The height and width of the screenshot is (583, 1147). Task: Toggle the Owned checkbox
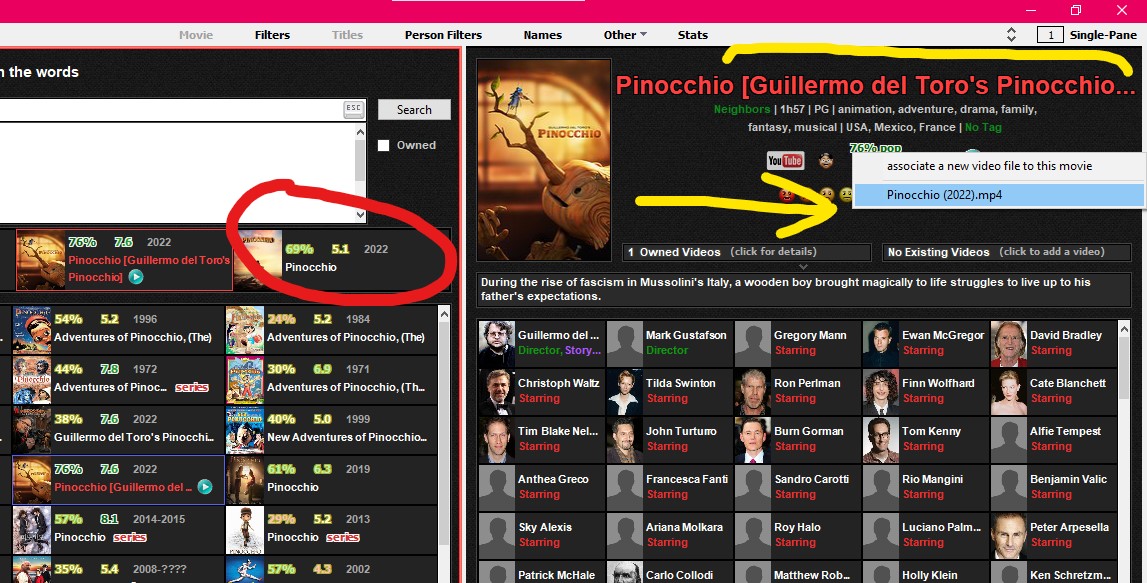tap(383, 145)
